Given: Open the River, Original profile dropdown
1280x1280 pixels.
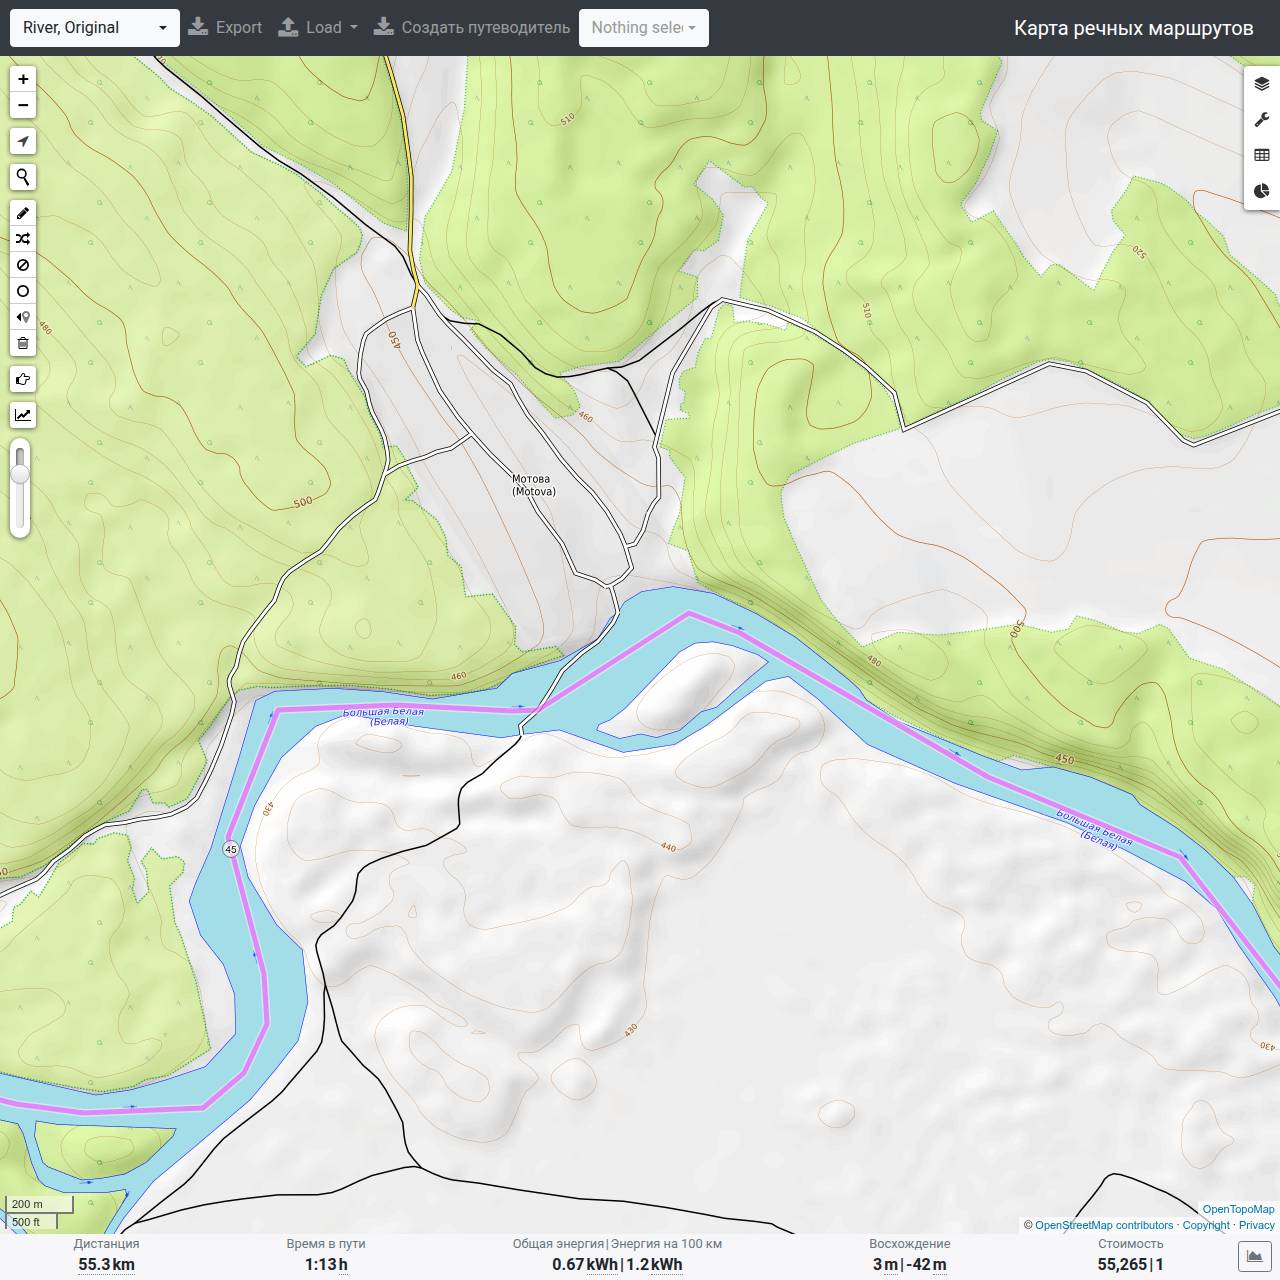Looking at the screenshot, I should (95, 28).
